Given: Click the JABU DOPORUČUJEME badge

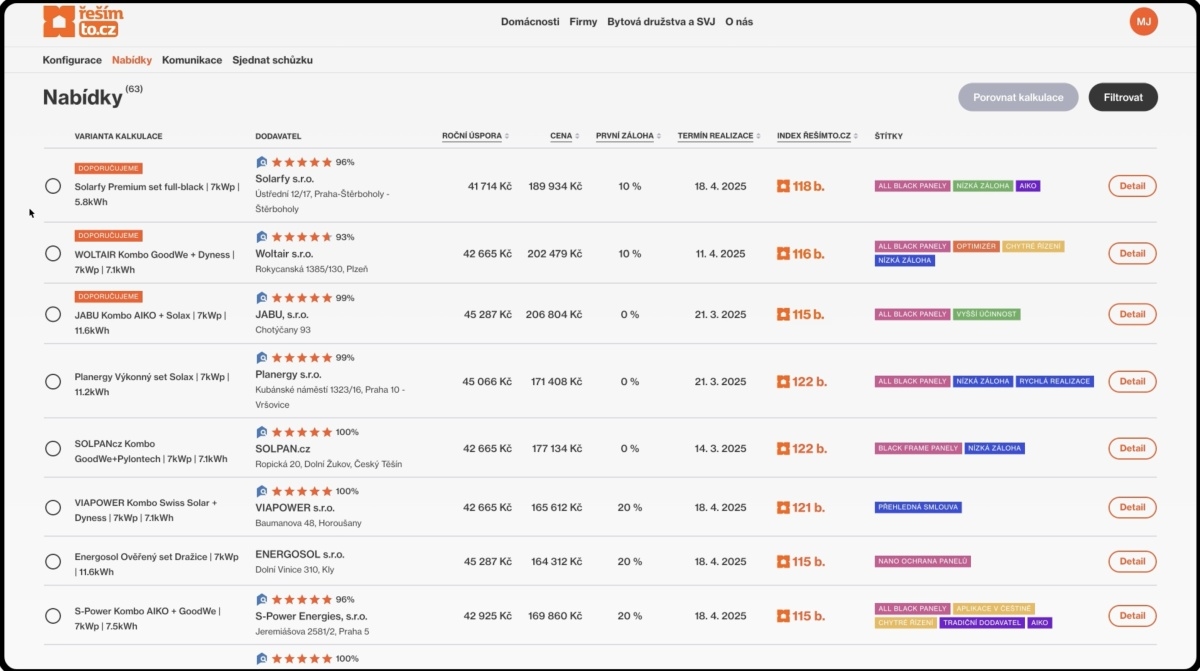Looking at the screenshot, I should [108, 297].
